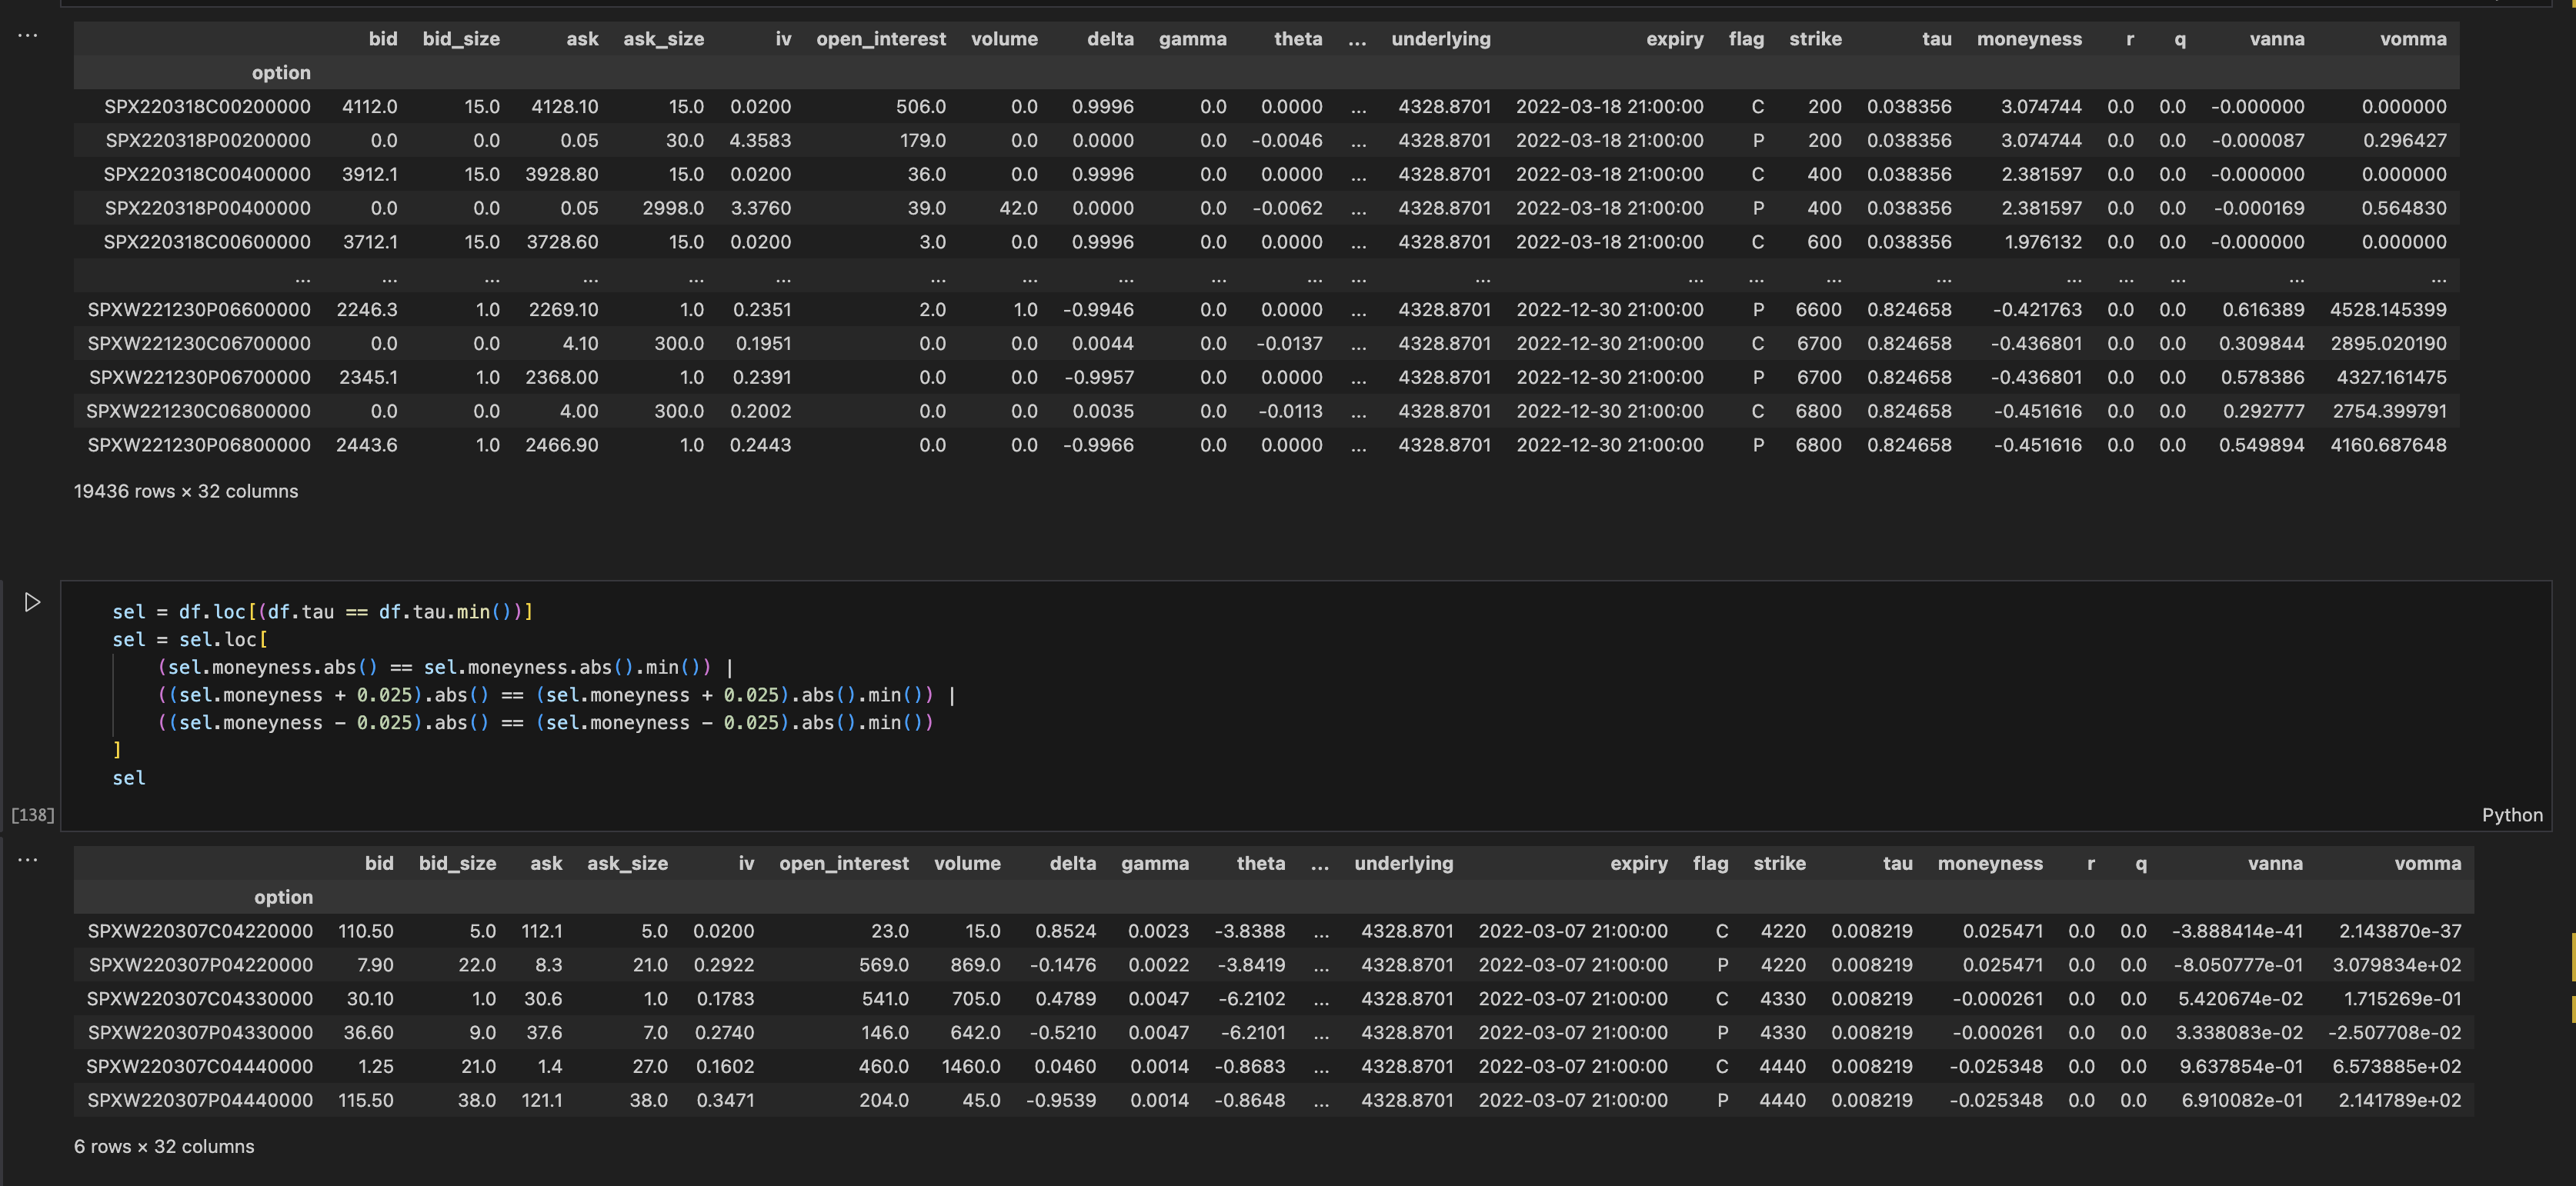2576x1186 pixels.
Task: Select the 'moneyness' column header in the bottom table
Action: click(x=1990, y=863)
